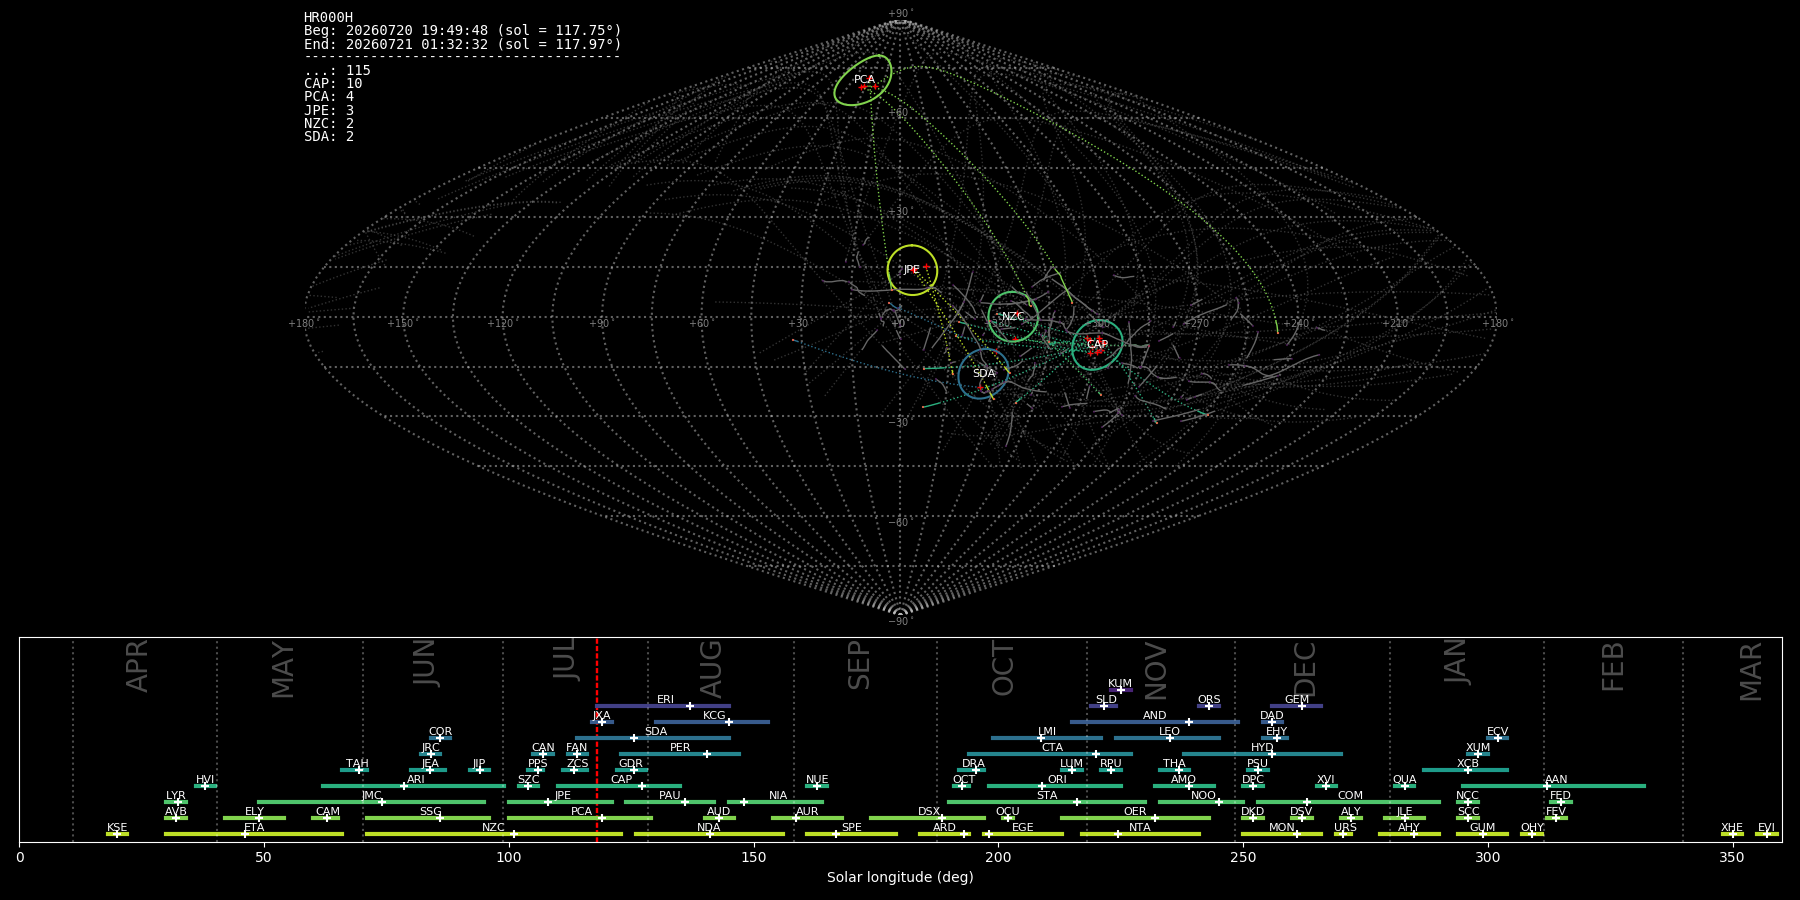The height and width of the screenshot is (900, 1800).
Task: Click the APR month label
Action: (137, 666)
